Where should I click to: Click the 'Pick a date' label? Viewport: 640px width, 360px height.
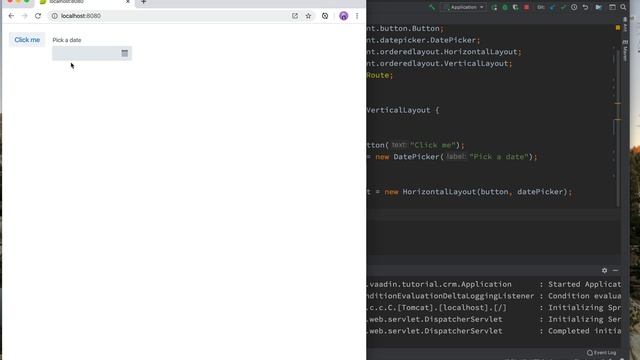point(67,40)
